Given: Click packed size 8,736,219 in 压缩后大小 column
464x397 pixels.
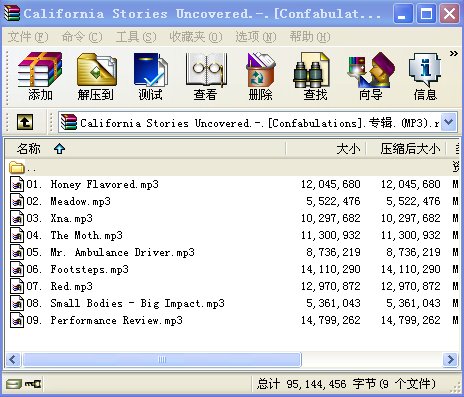Looking at the screenshot, I should (x=413, y=252).
